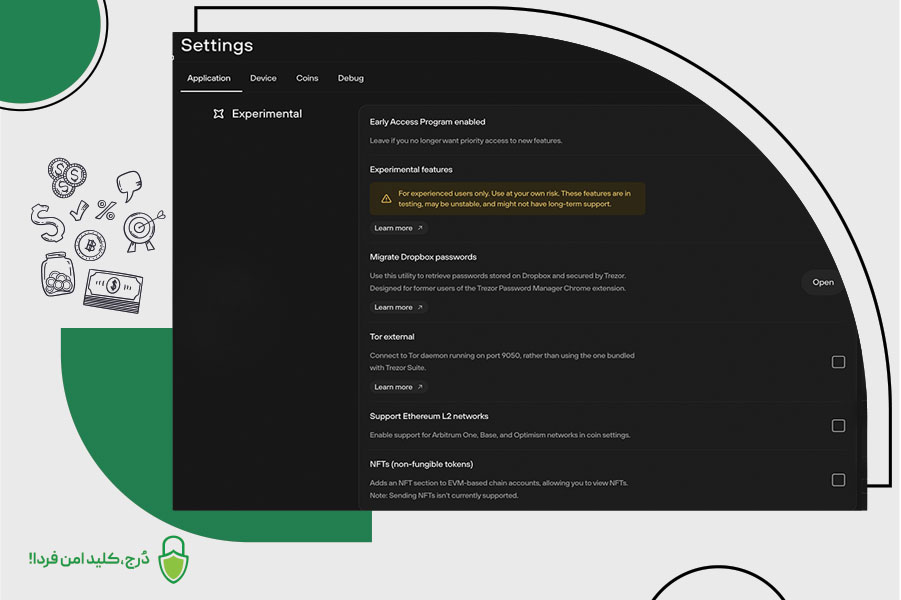Click the Experimental features heading
The image size is (901, 600).
point(411,170)
